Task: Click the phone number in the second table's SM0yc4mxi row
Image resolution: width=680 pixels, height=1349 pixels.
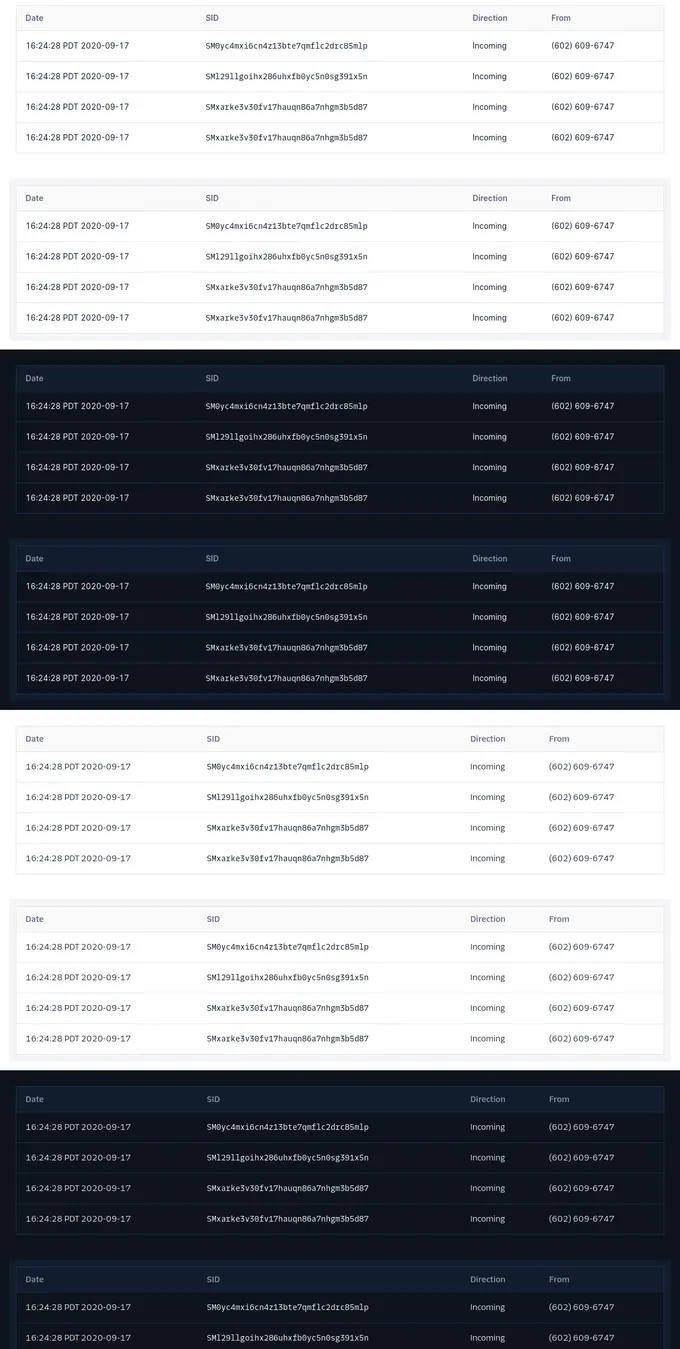Action: click(x=583, y=226)
